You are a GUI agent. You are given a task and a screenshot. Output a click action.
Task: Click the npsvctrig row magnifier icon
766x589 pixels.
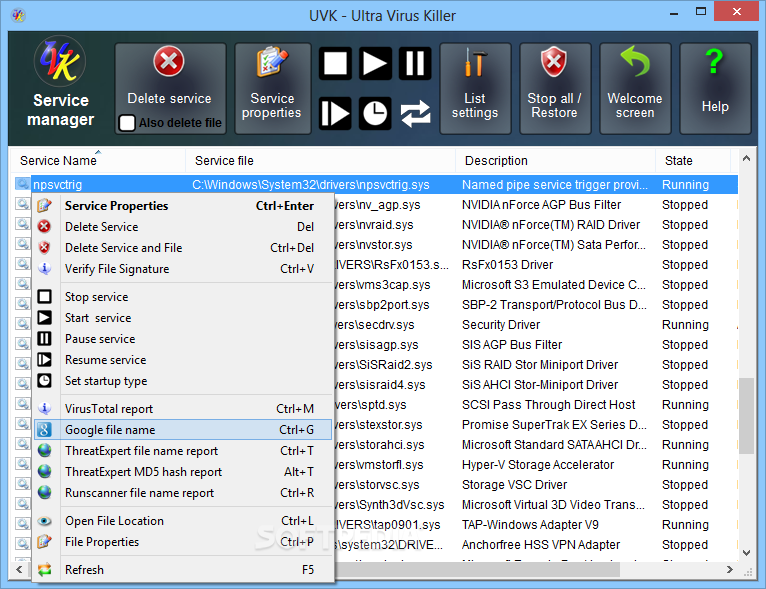[x=22, y=184]
